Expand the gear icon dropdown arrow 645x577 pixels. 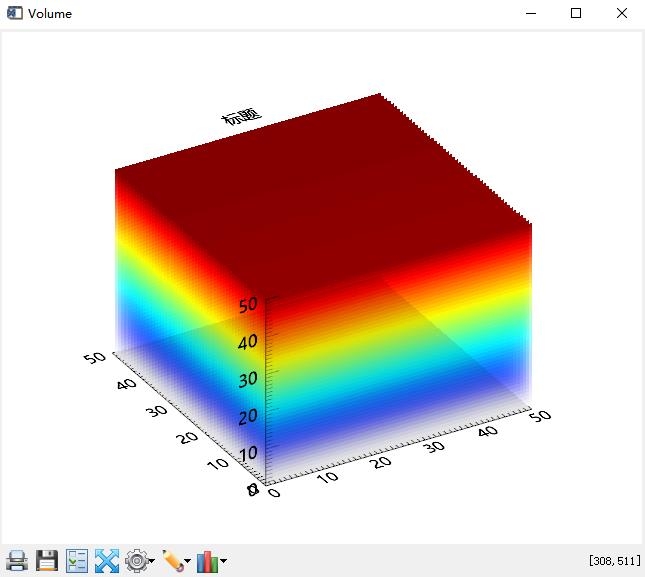[x=152, y=562]
